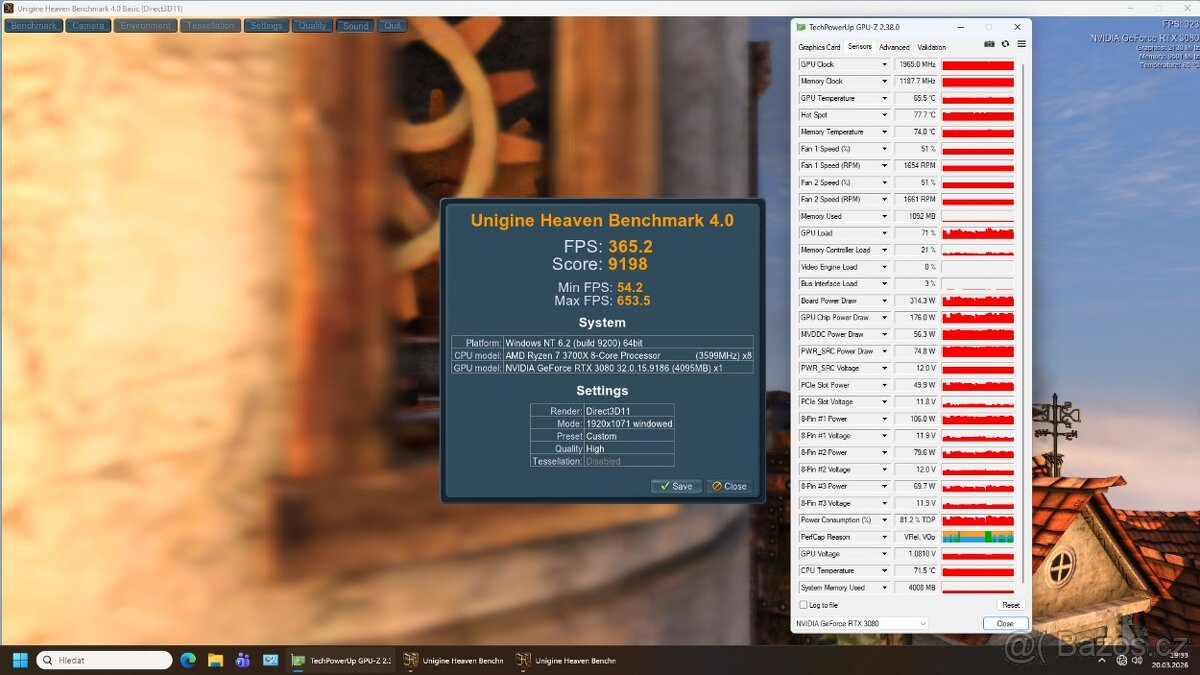Enable the Log to file checkbox
This screenshot has width=1200, height=675.
pyautogui.click(x=801, y=604)
